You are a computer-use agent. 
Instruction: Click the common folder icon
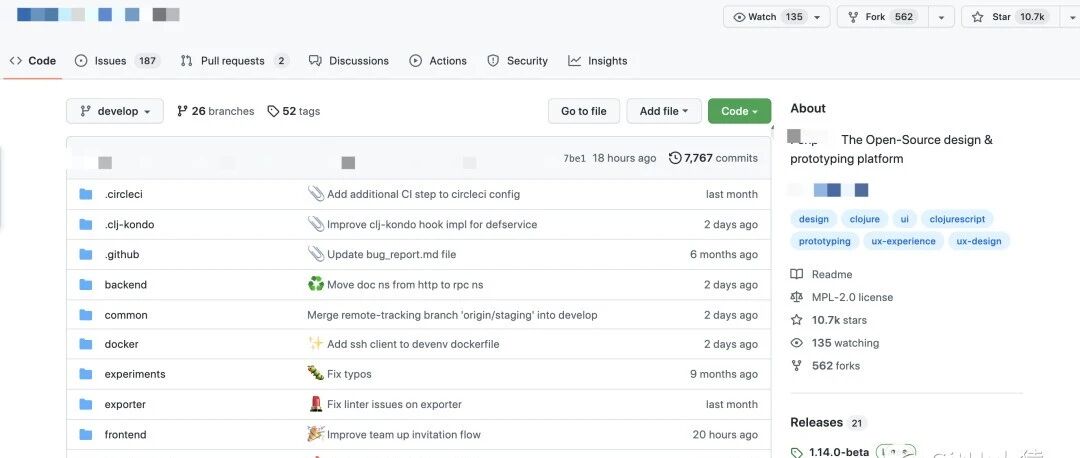[x=85, y=315]
